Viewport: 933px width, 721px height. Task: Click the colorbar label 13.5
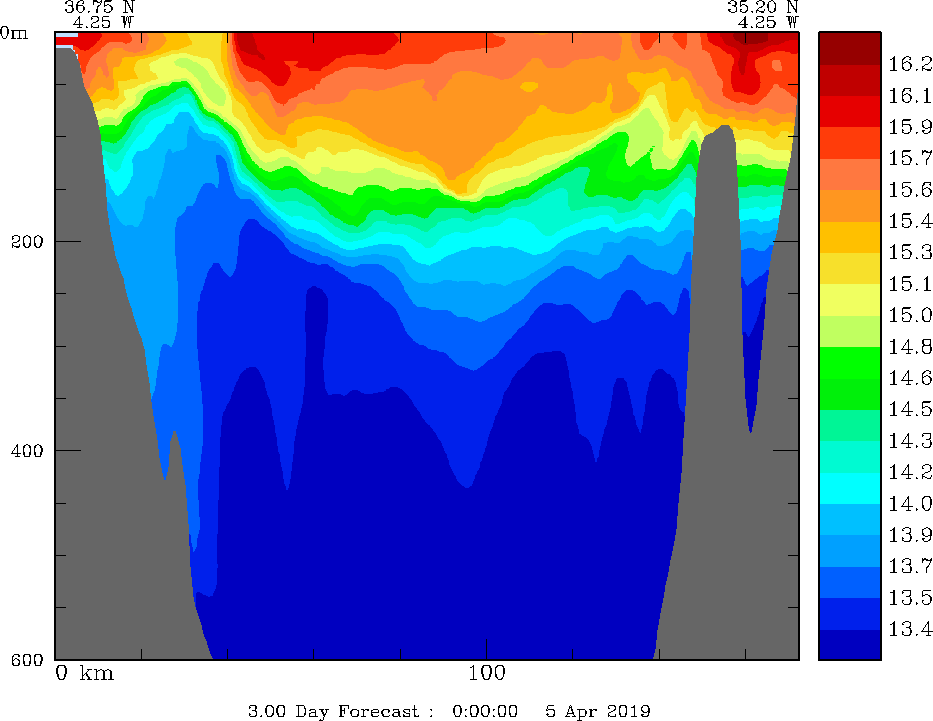click(910, 598)
